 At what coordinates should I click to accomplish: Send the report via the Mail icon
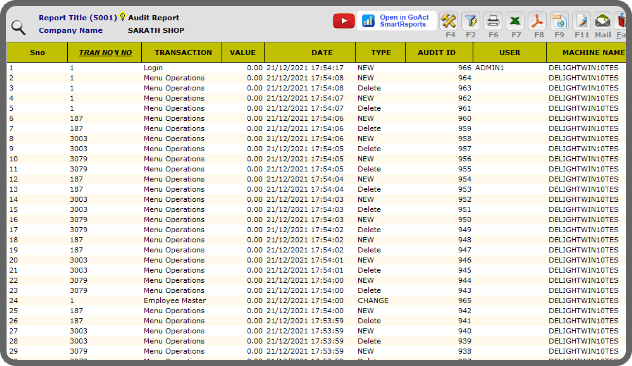click(603, 21)
